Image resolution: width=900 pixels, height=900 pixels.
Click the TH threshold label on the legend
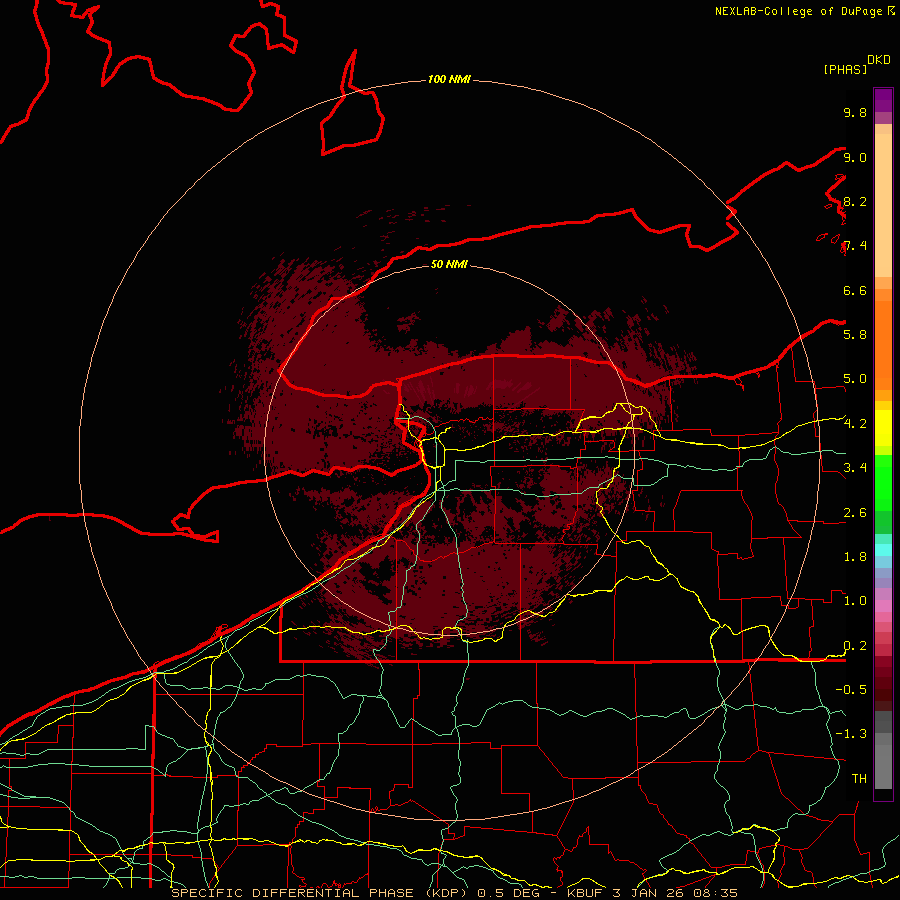859,779
